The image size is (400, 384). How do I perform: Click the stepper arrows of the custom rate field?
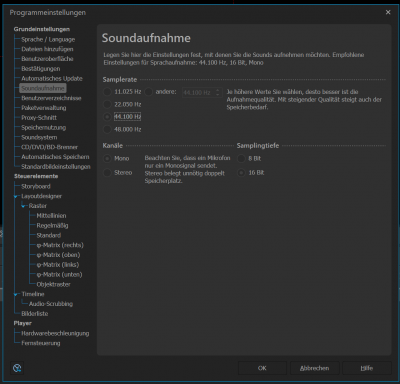[x=218, y=92]
